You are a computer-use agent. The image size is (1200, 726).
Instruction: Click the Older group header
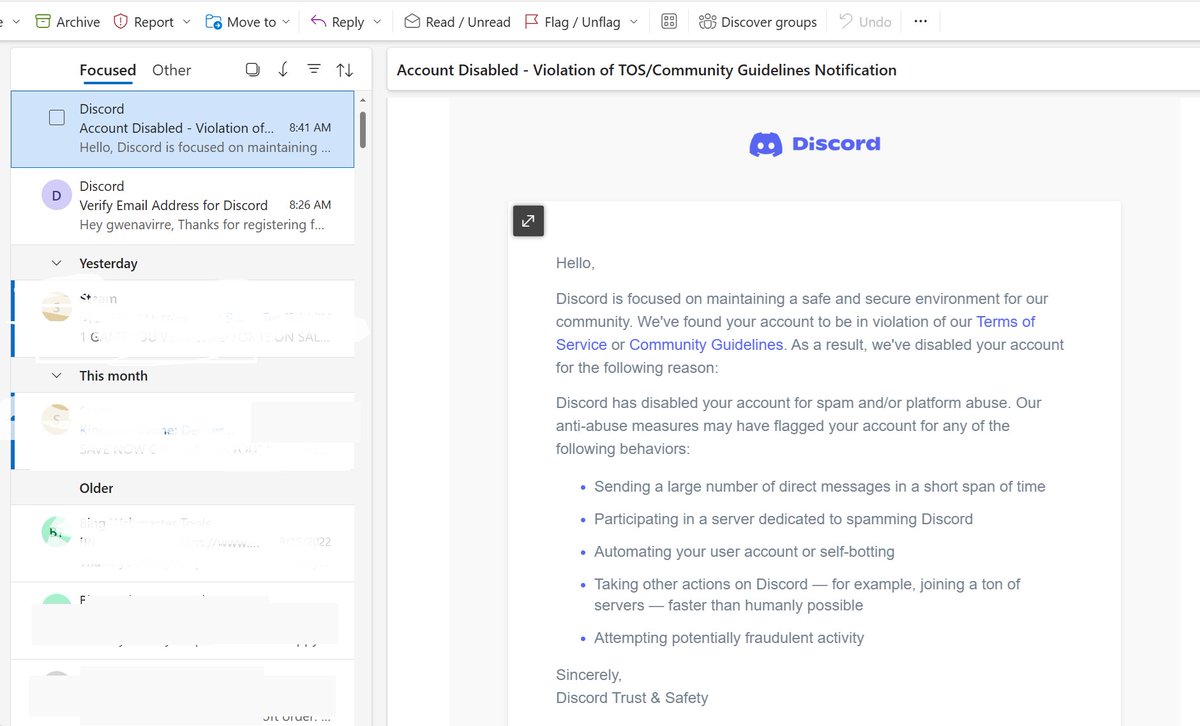point(182,488)
